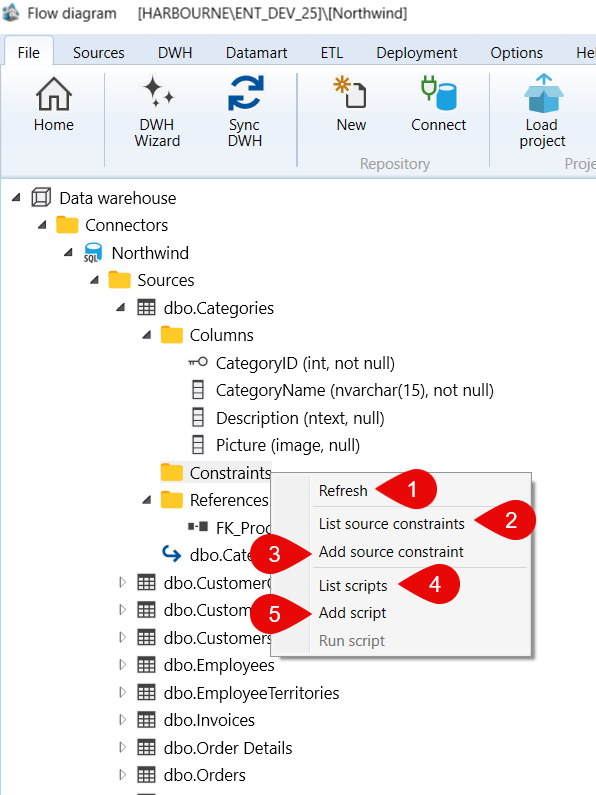
Task: Expand the dbo.Invoices table node
Action: click(122, 719)
